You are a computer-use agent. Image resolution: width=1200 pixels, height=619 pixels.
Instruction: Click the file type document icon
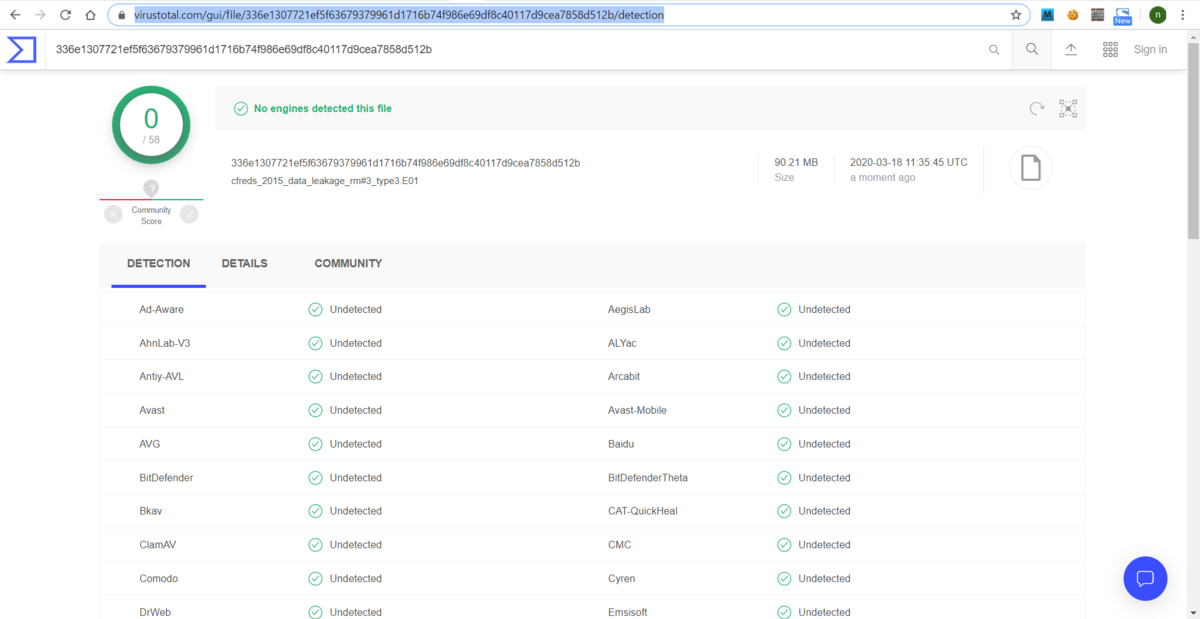pyautogui.click(x=1030, y=169)
